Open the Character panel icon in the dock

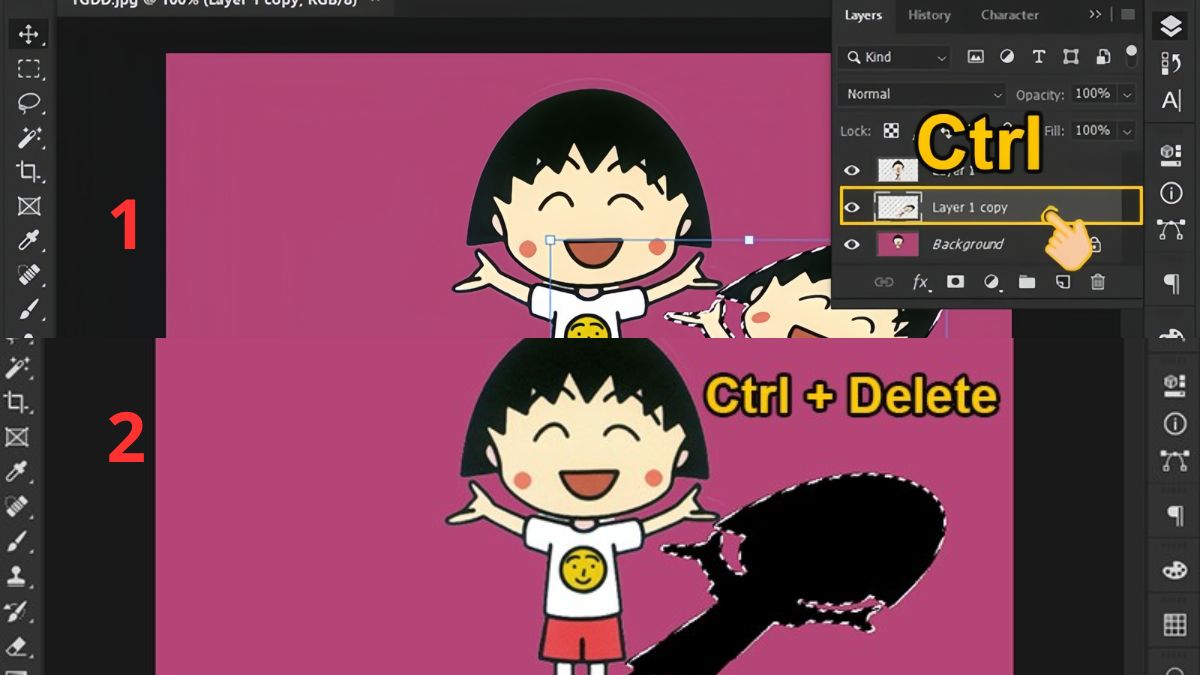[x=1171, y=101]
